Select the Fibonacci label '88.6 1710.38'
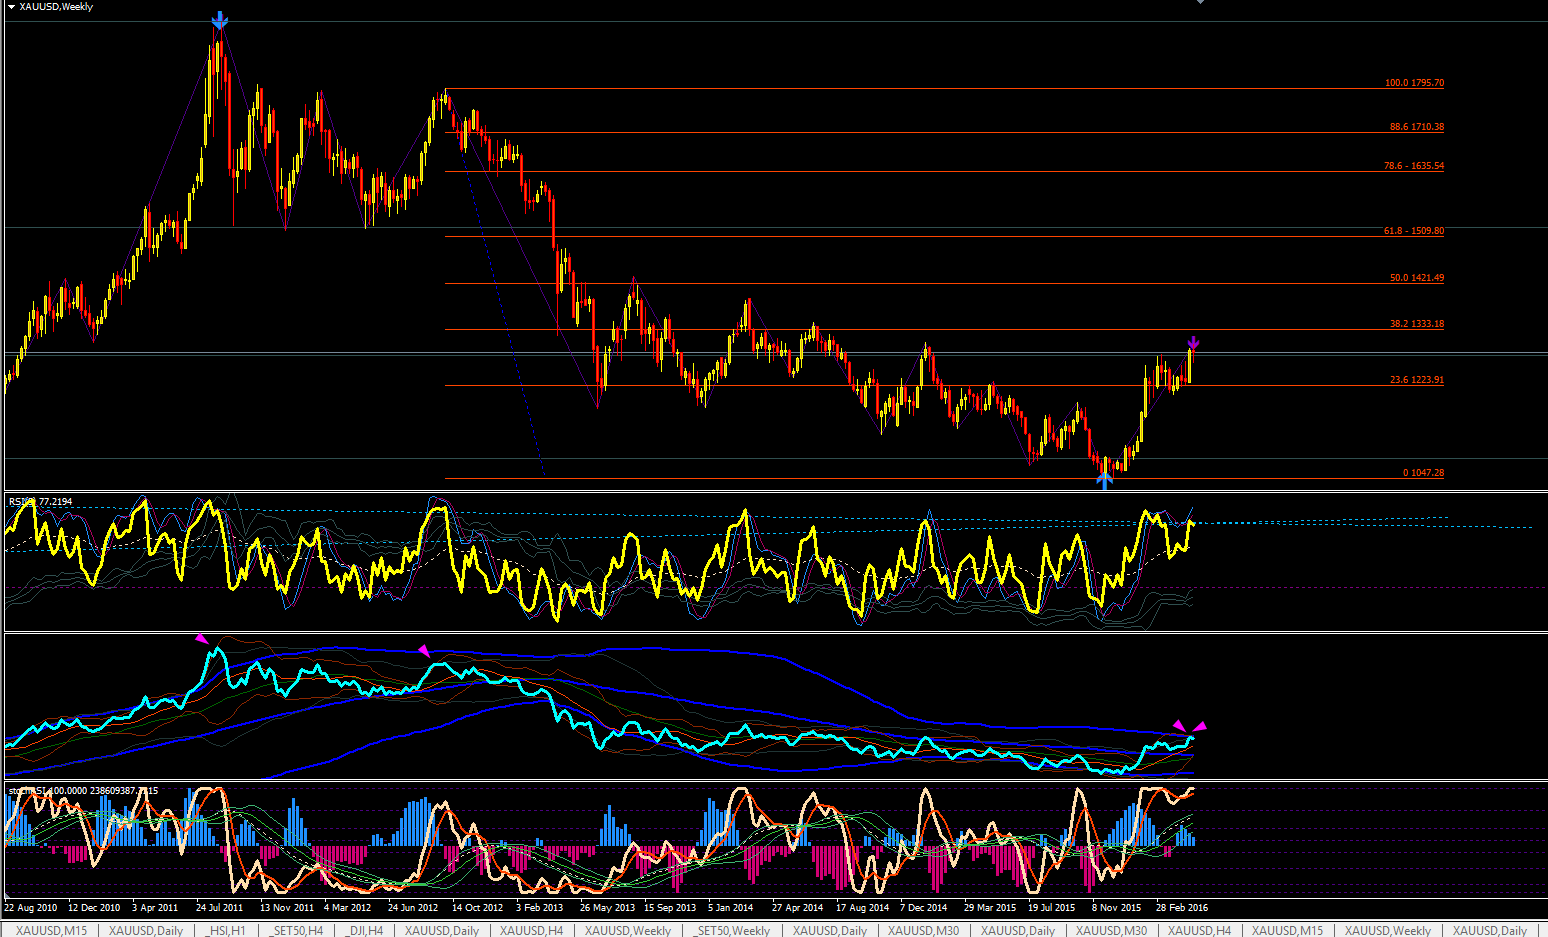Image resolution: width=1548 pixels, height=937 pixels. pyautogui.click(x=1416, y=127)
